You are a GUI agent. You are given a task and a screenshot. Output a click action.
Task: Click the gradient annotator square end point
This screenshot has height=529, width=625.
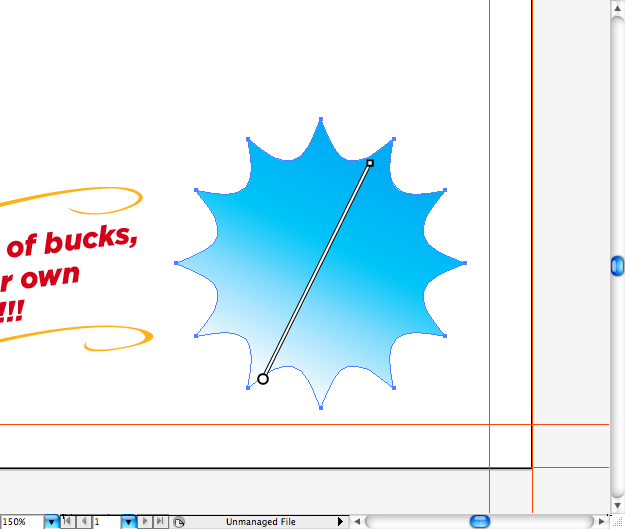[x=370, y=163]
